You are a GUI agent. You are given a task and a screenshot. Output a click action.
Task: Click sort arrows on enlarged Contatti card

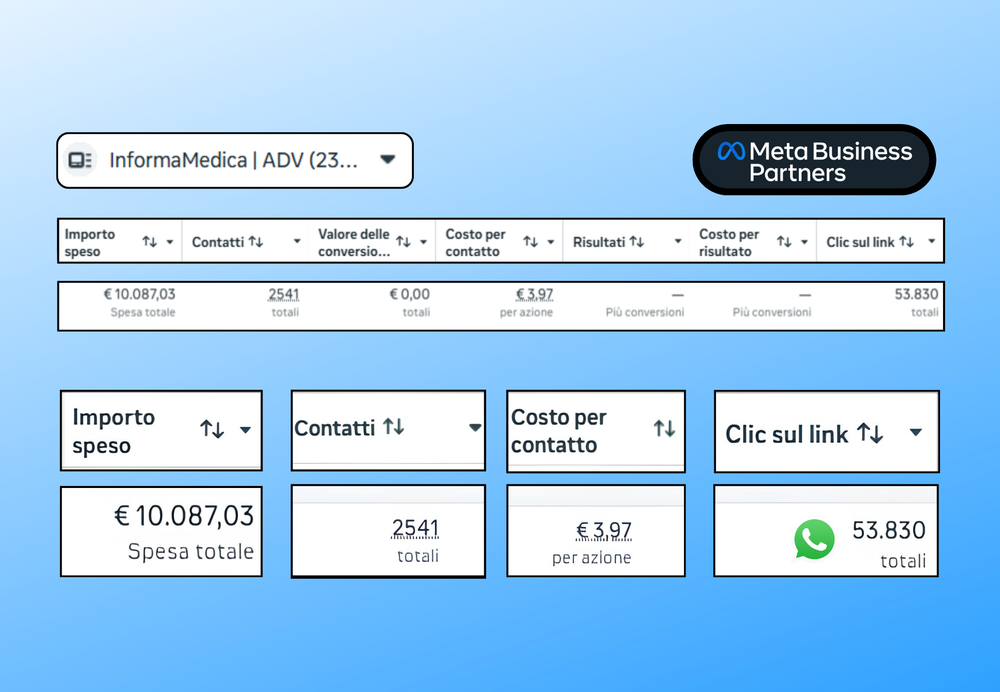393,426
